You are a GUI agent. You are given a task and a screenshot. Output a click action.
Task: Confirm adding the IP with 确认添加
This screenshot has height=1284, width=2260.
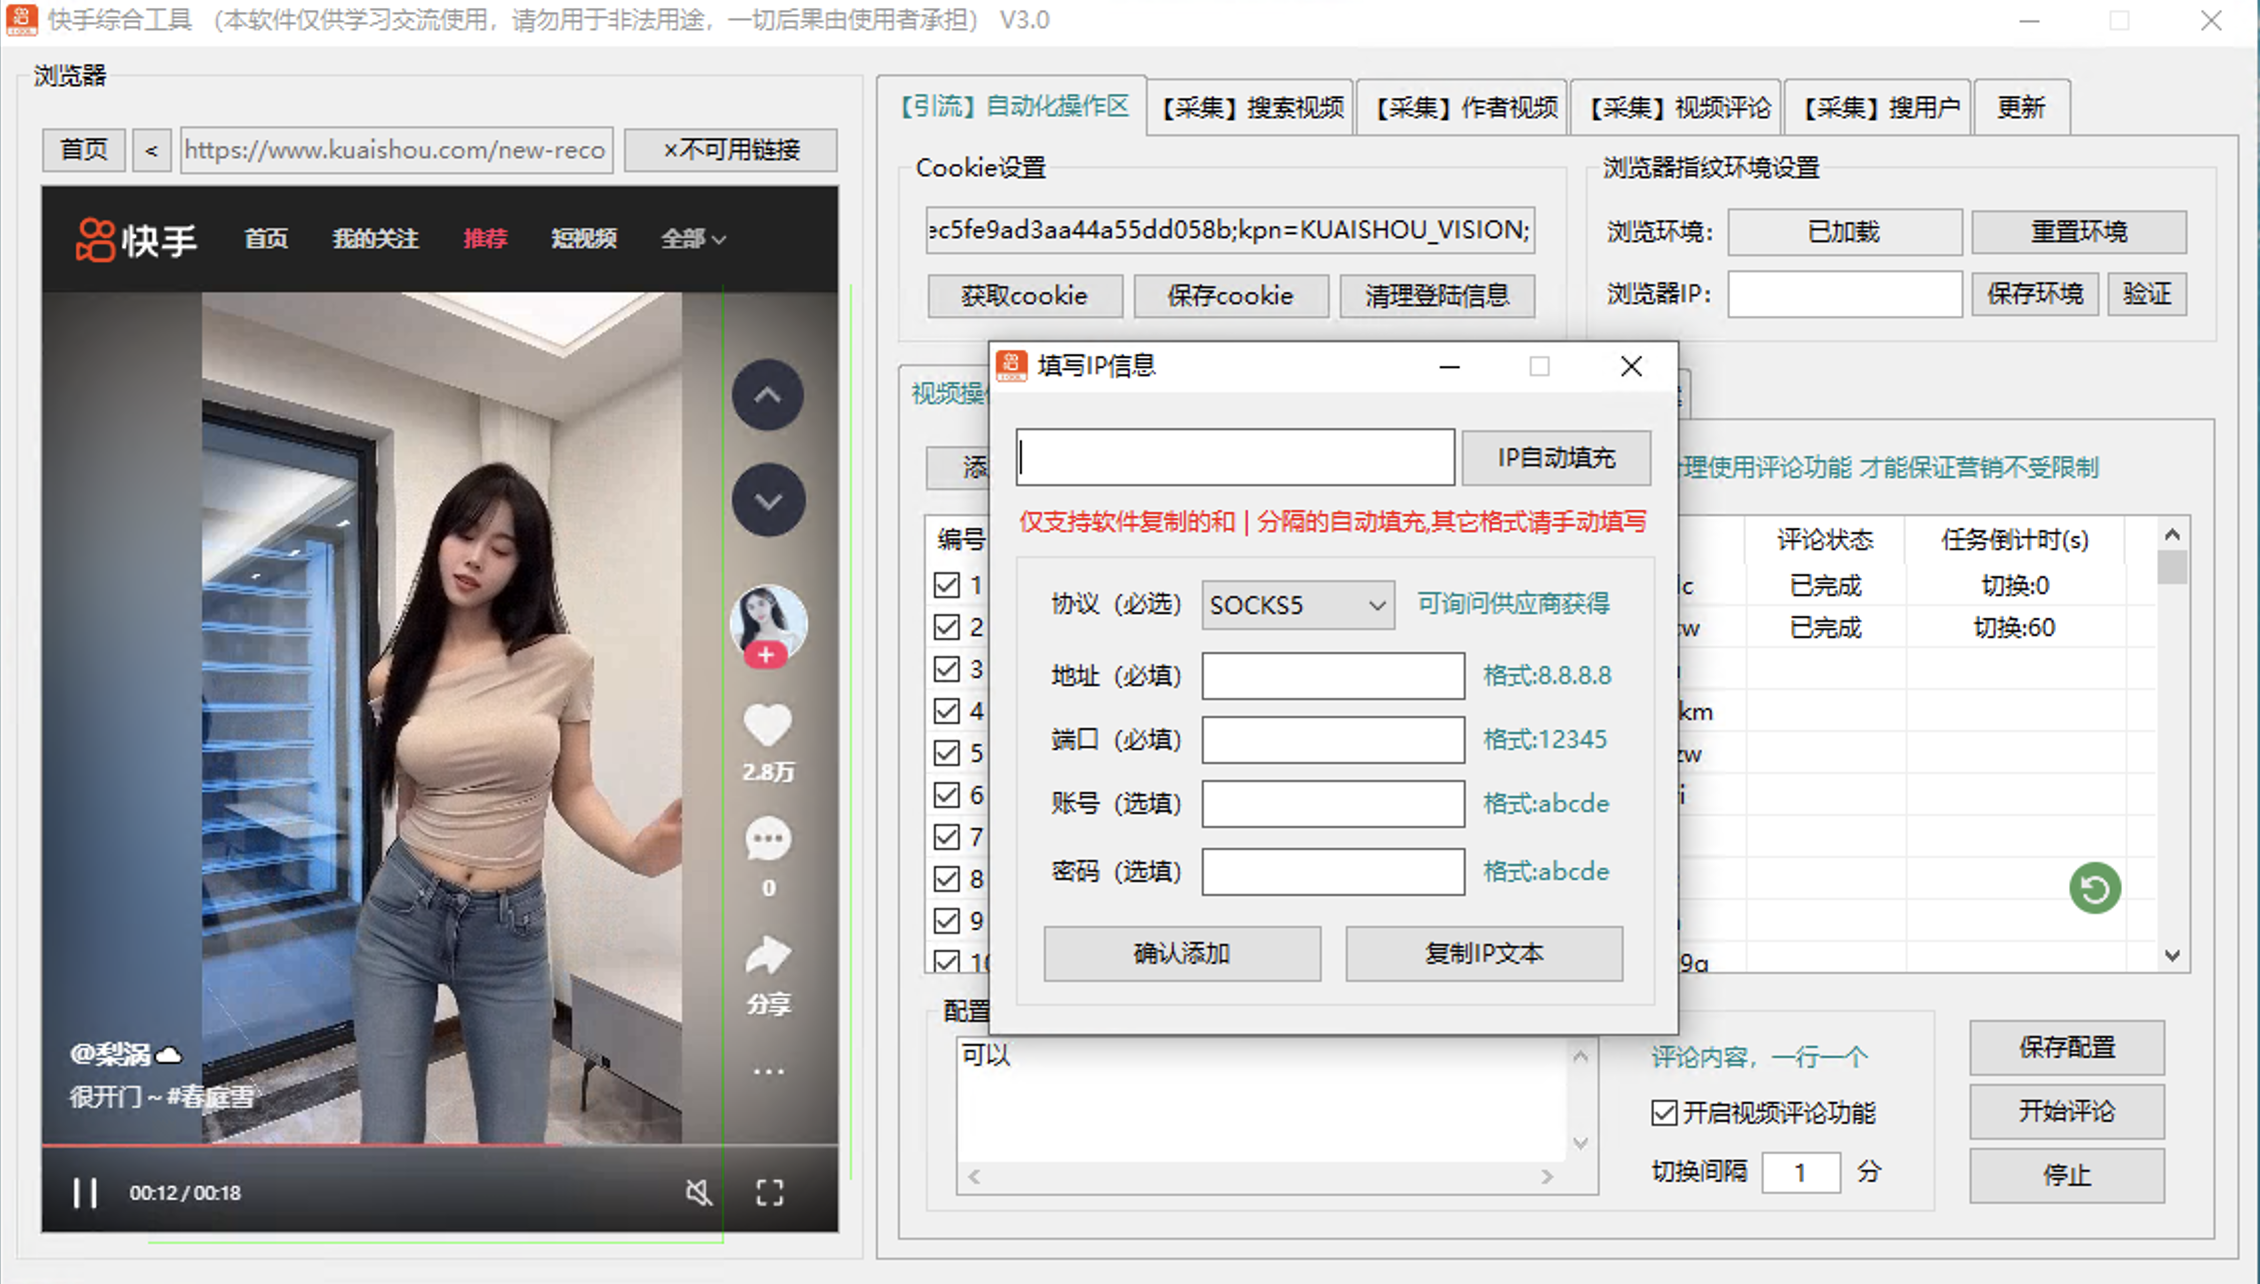(x=1182, y=953)
